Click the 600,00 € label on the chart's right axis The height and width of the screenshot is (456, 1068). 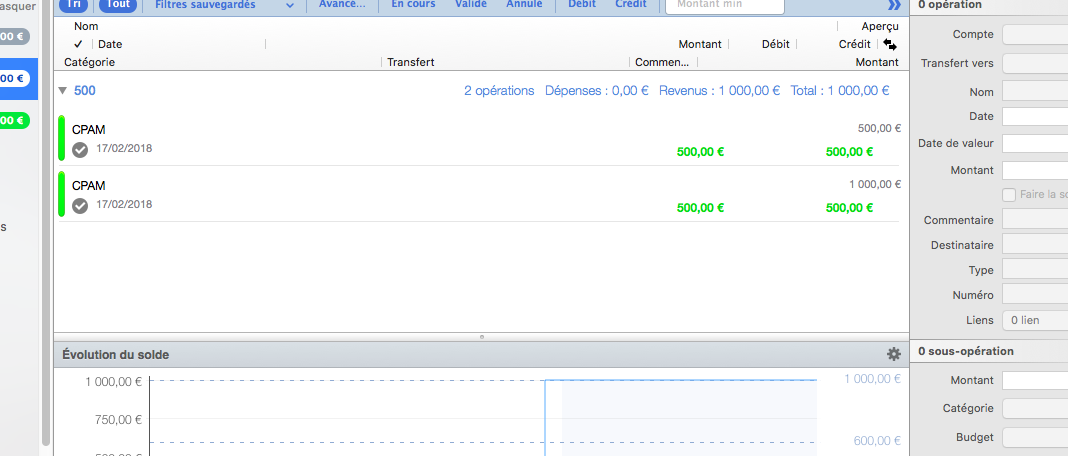(877, 441)
